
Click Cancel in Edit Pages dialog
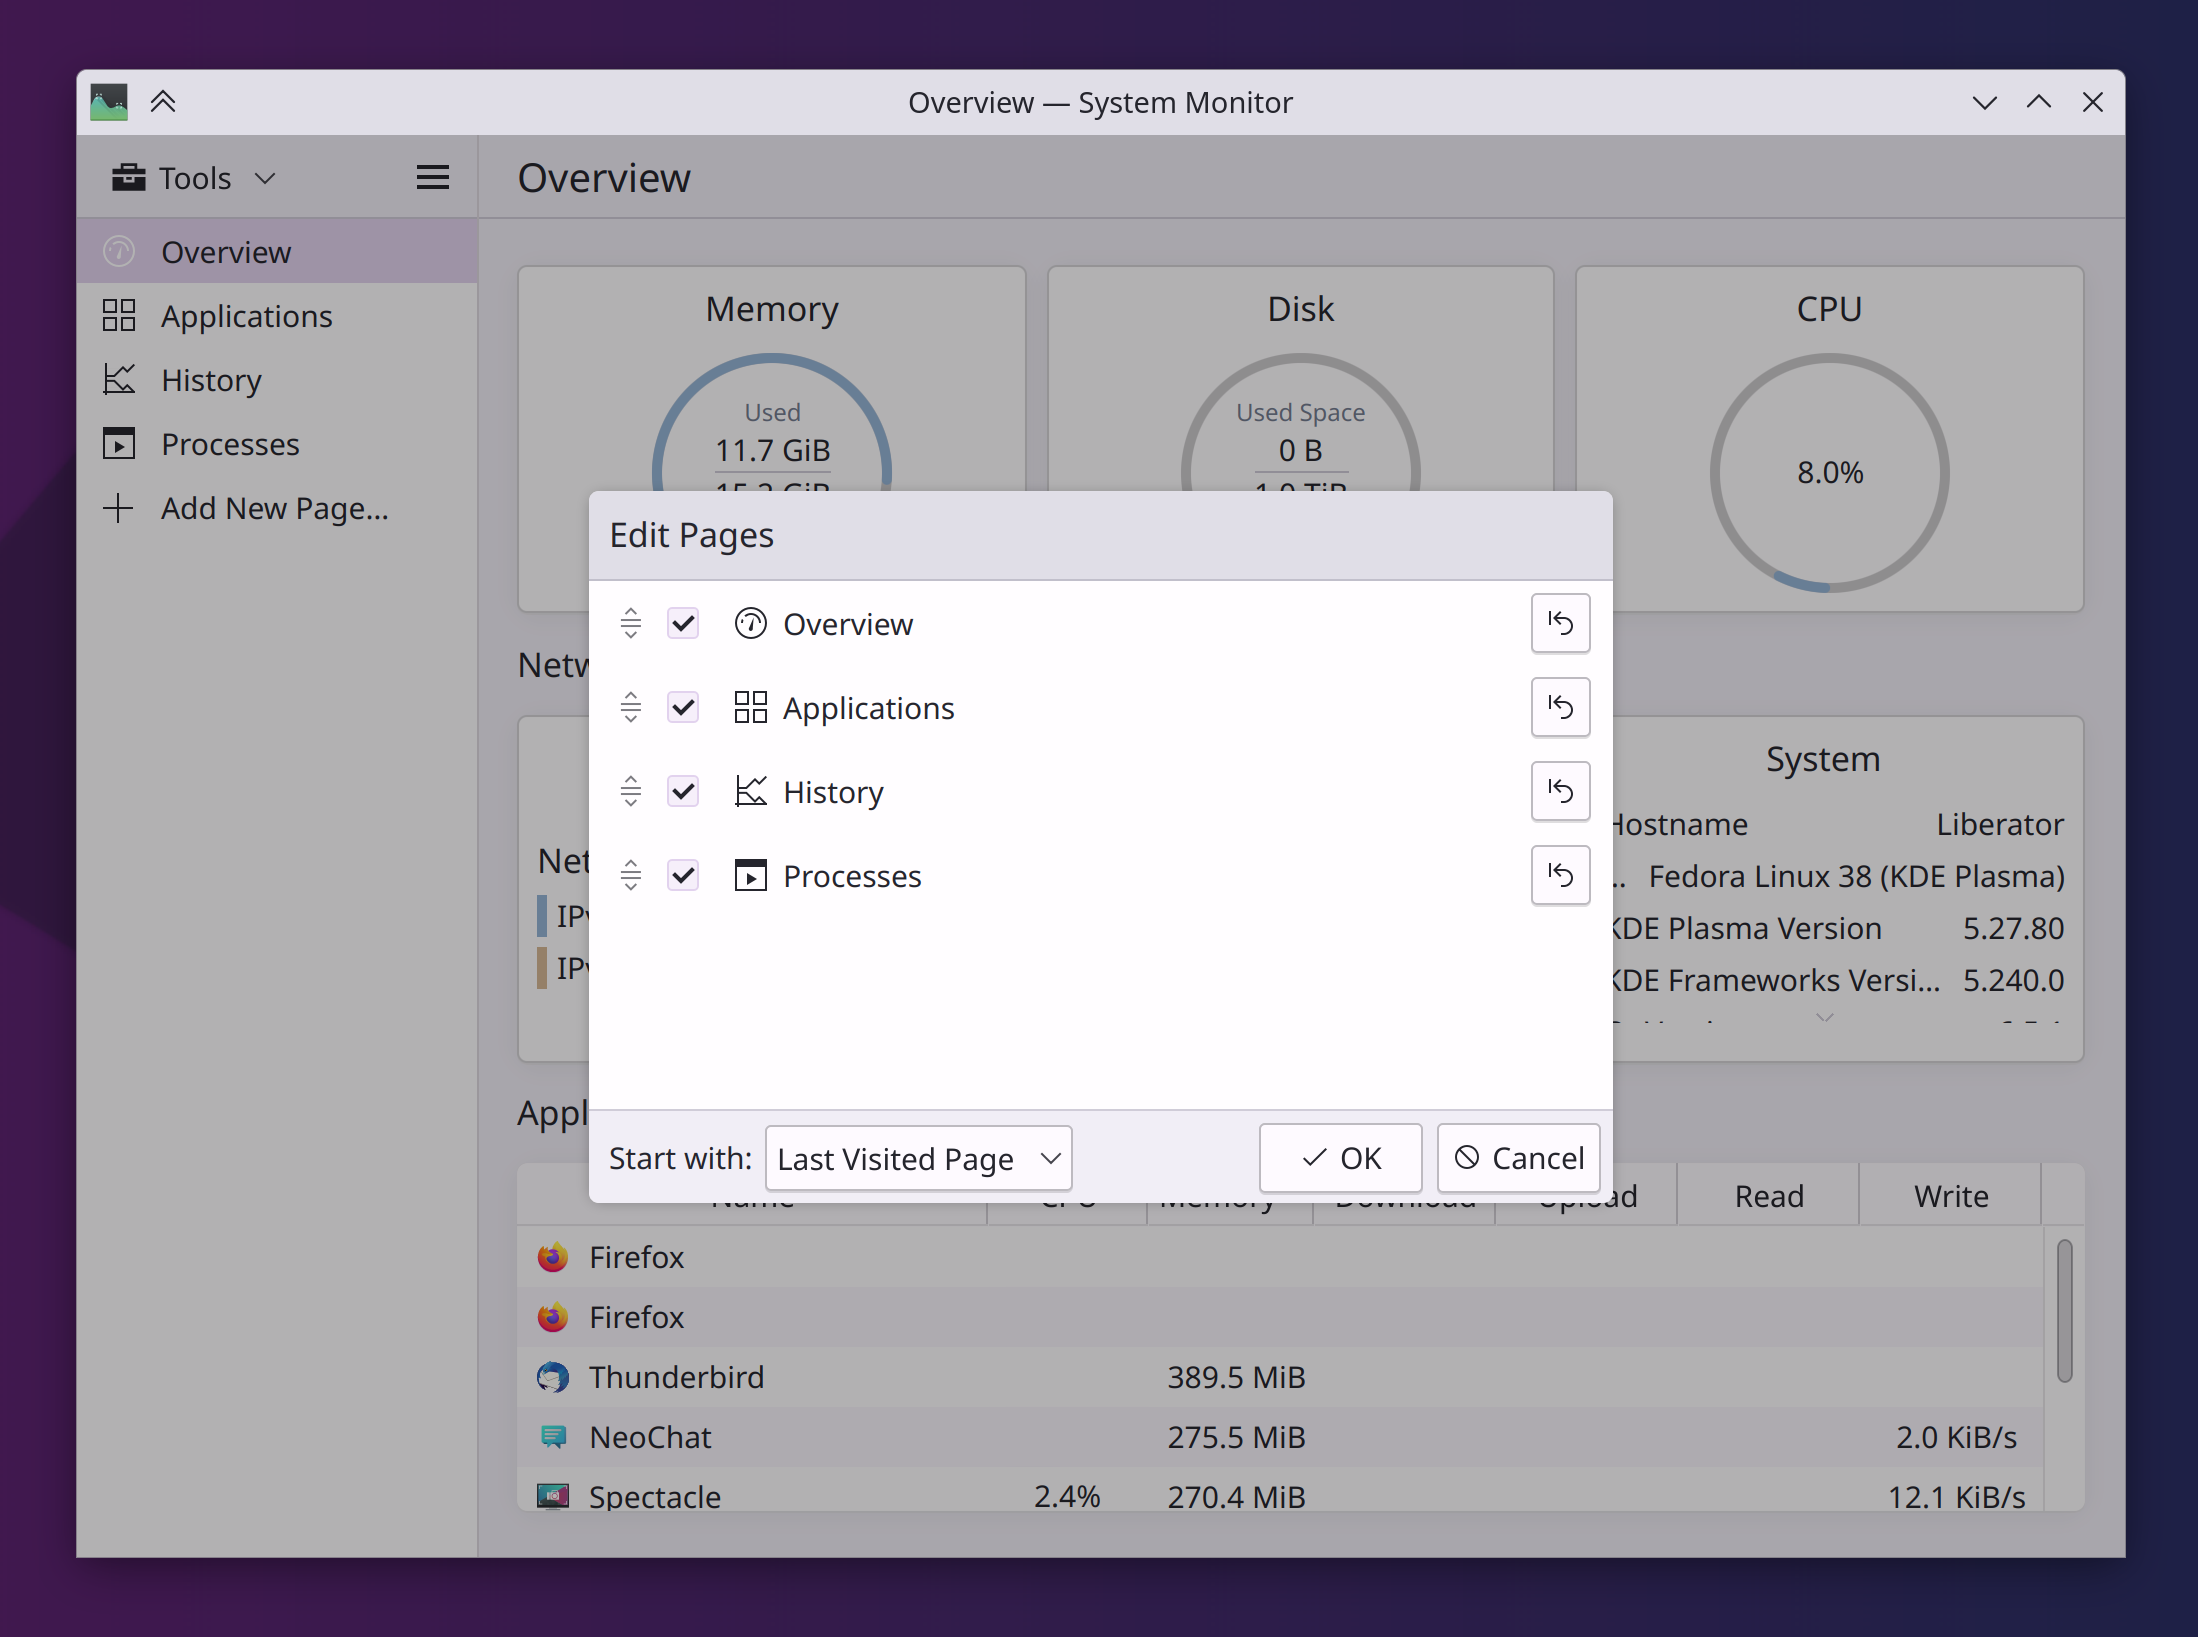pos(1518,1158)
